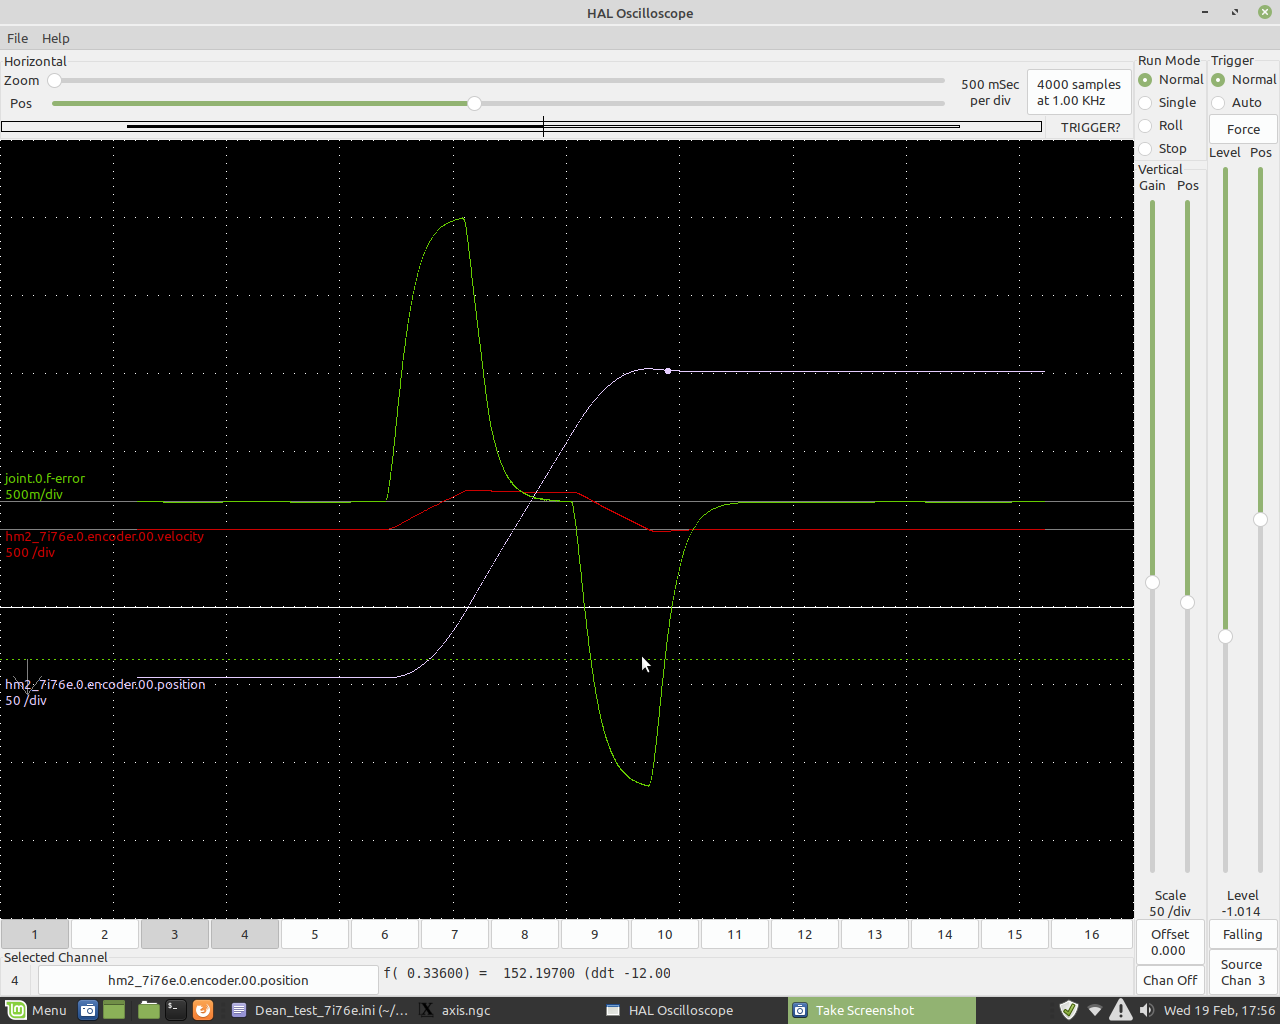
Task: Select channel 15 button
Action: (x=1015, y=934)
